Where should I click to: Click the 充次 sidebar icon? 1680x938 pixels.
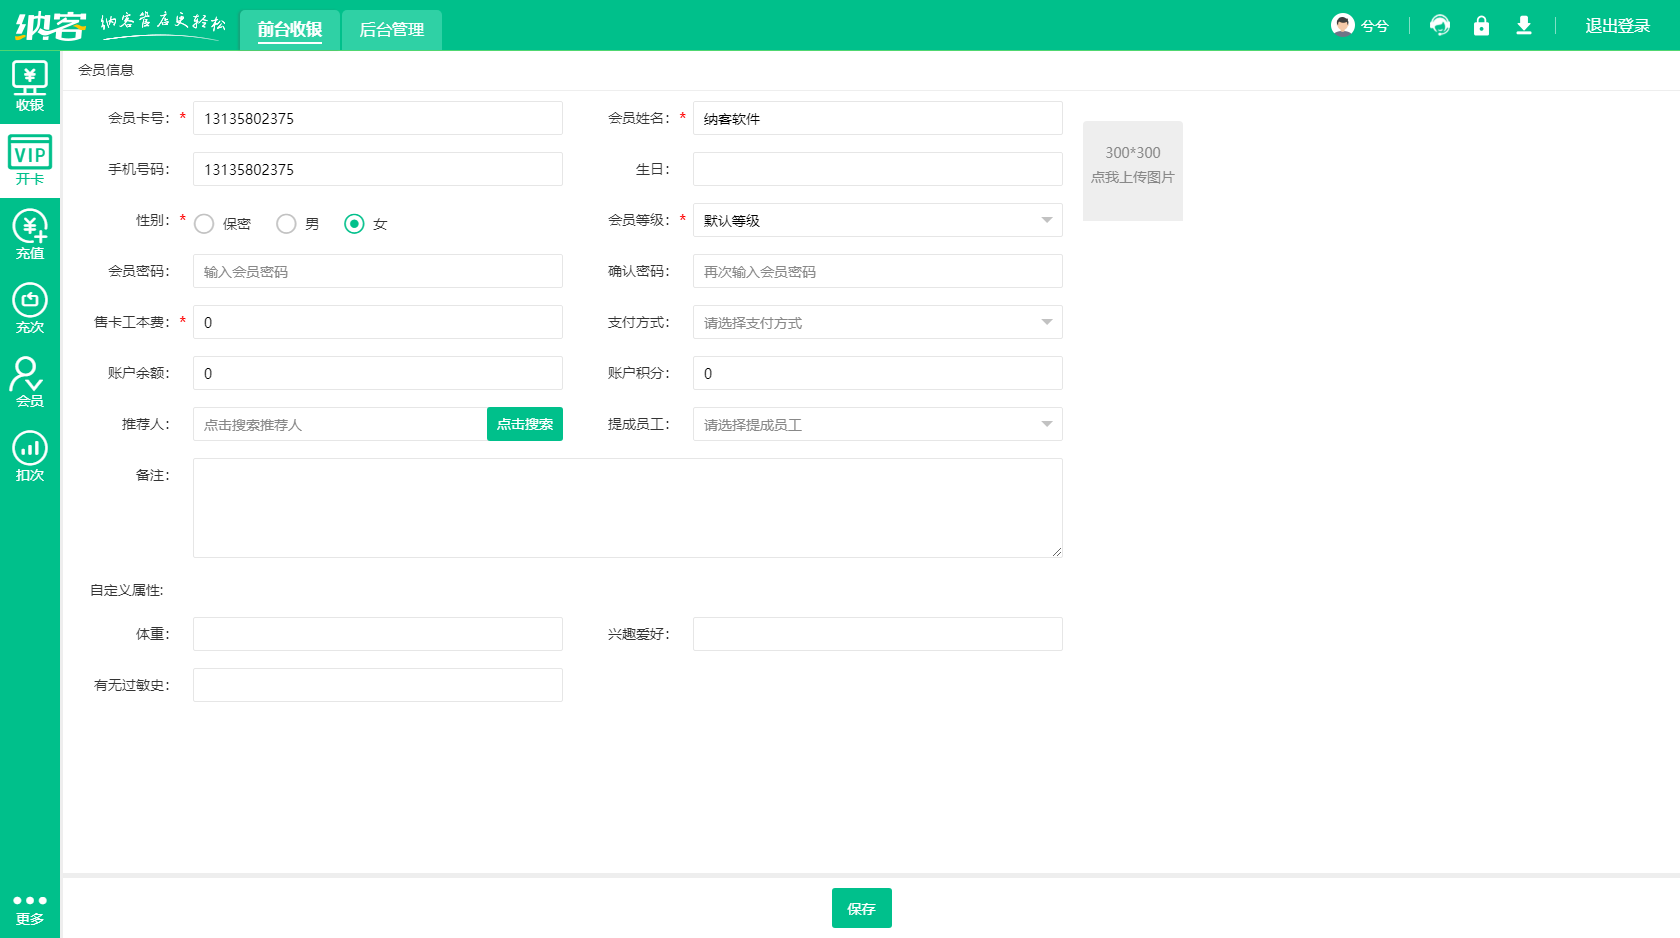pyautogui.click(x=30, y=309)
